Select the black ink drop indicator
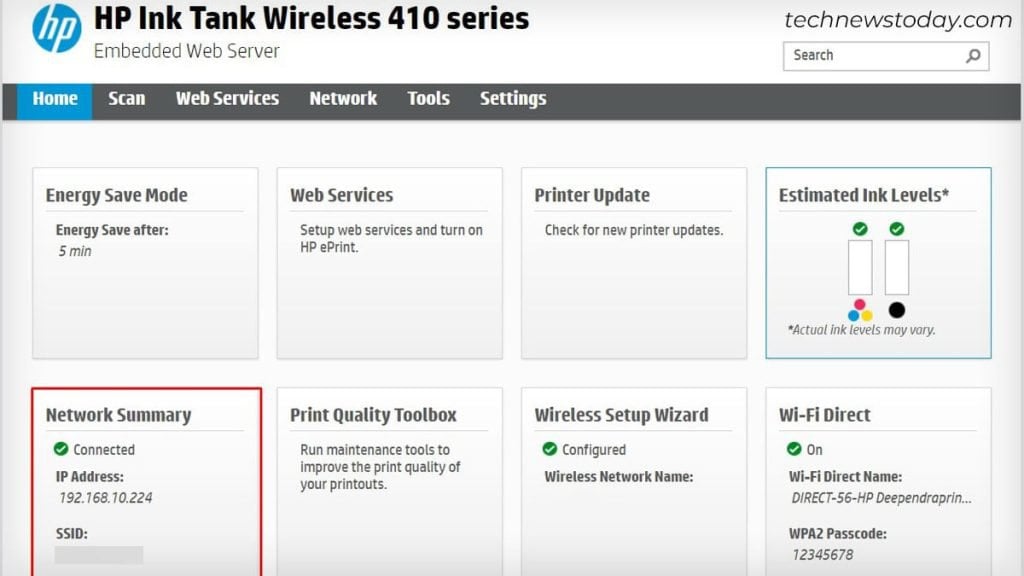 [896, 309]
